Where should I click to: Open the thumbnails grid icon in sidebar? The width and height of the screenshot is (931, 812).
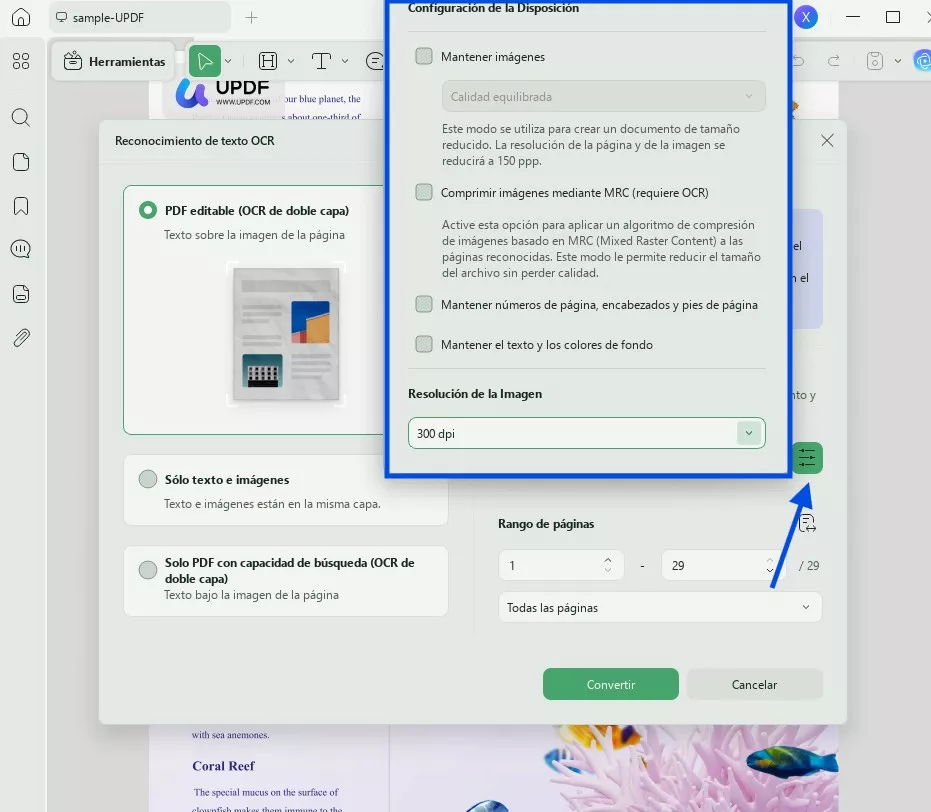click(x=21, y=61)
